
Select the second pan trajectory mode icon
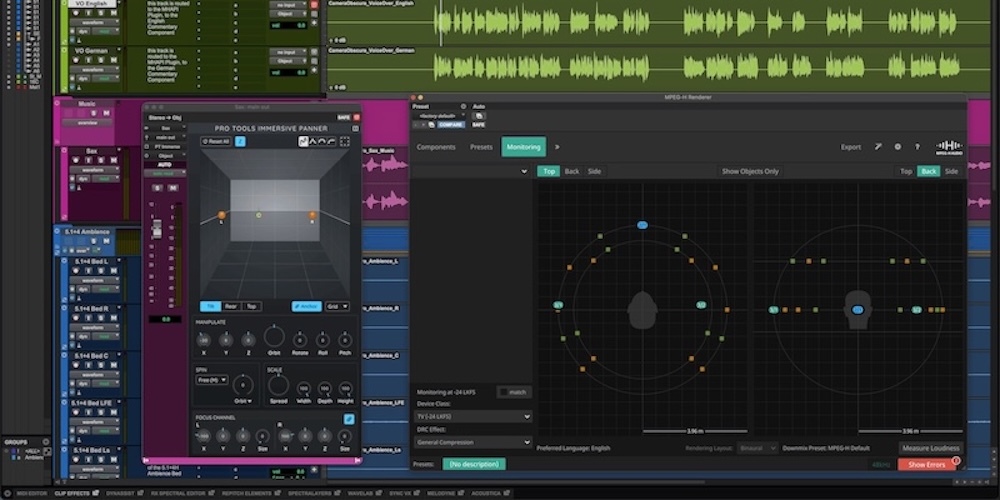[313, 142]
